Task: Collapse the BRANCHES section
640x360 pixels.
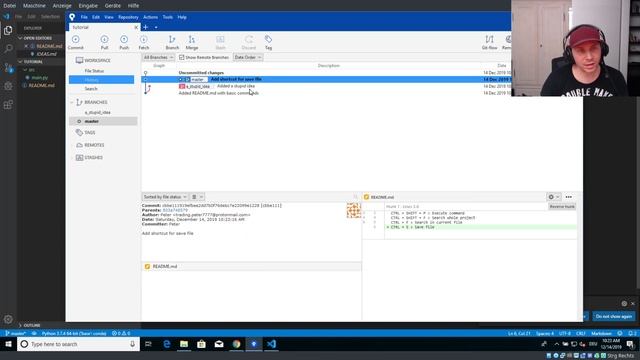Action: [x=72, y=102]
